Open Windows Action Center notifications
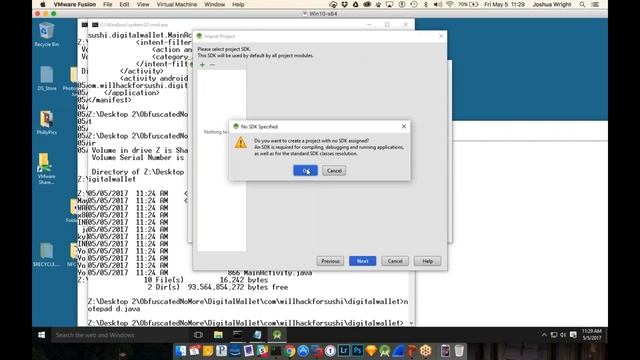 click(573, 335)
